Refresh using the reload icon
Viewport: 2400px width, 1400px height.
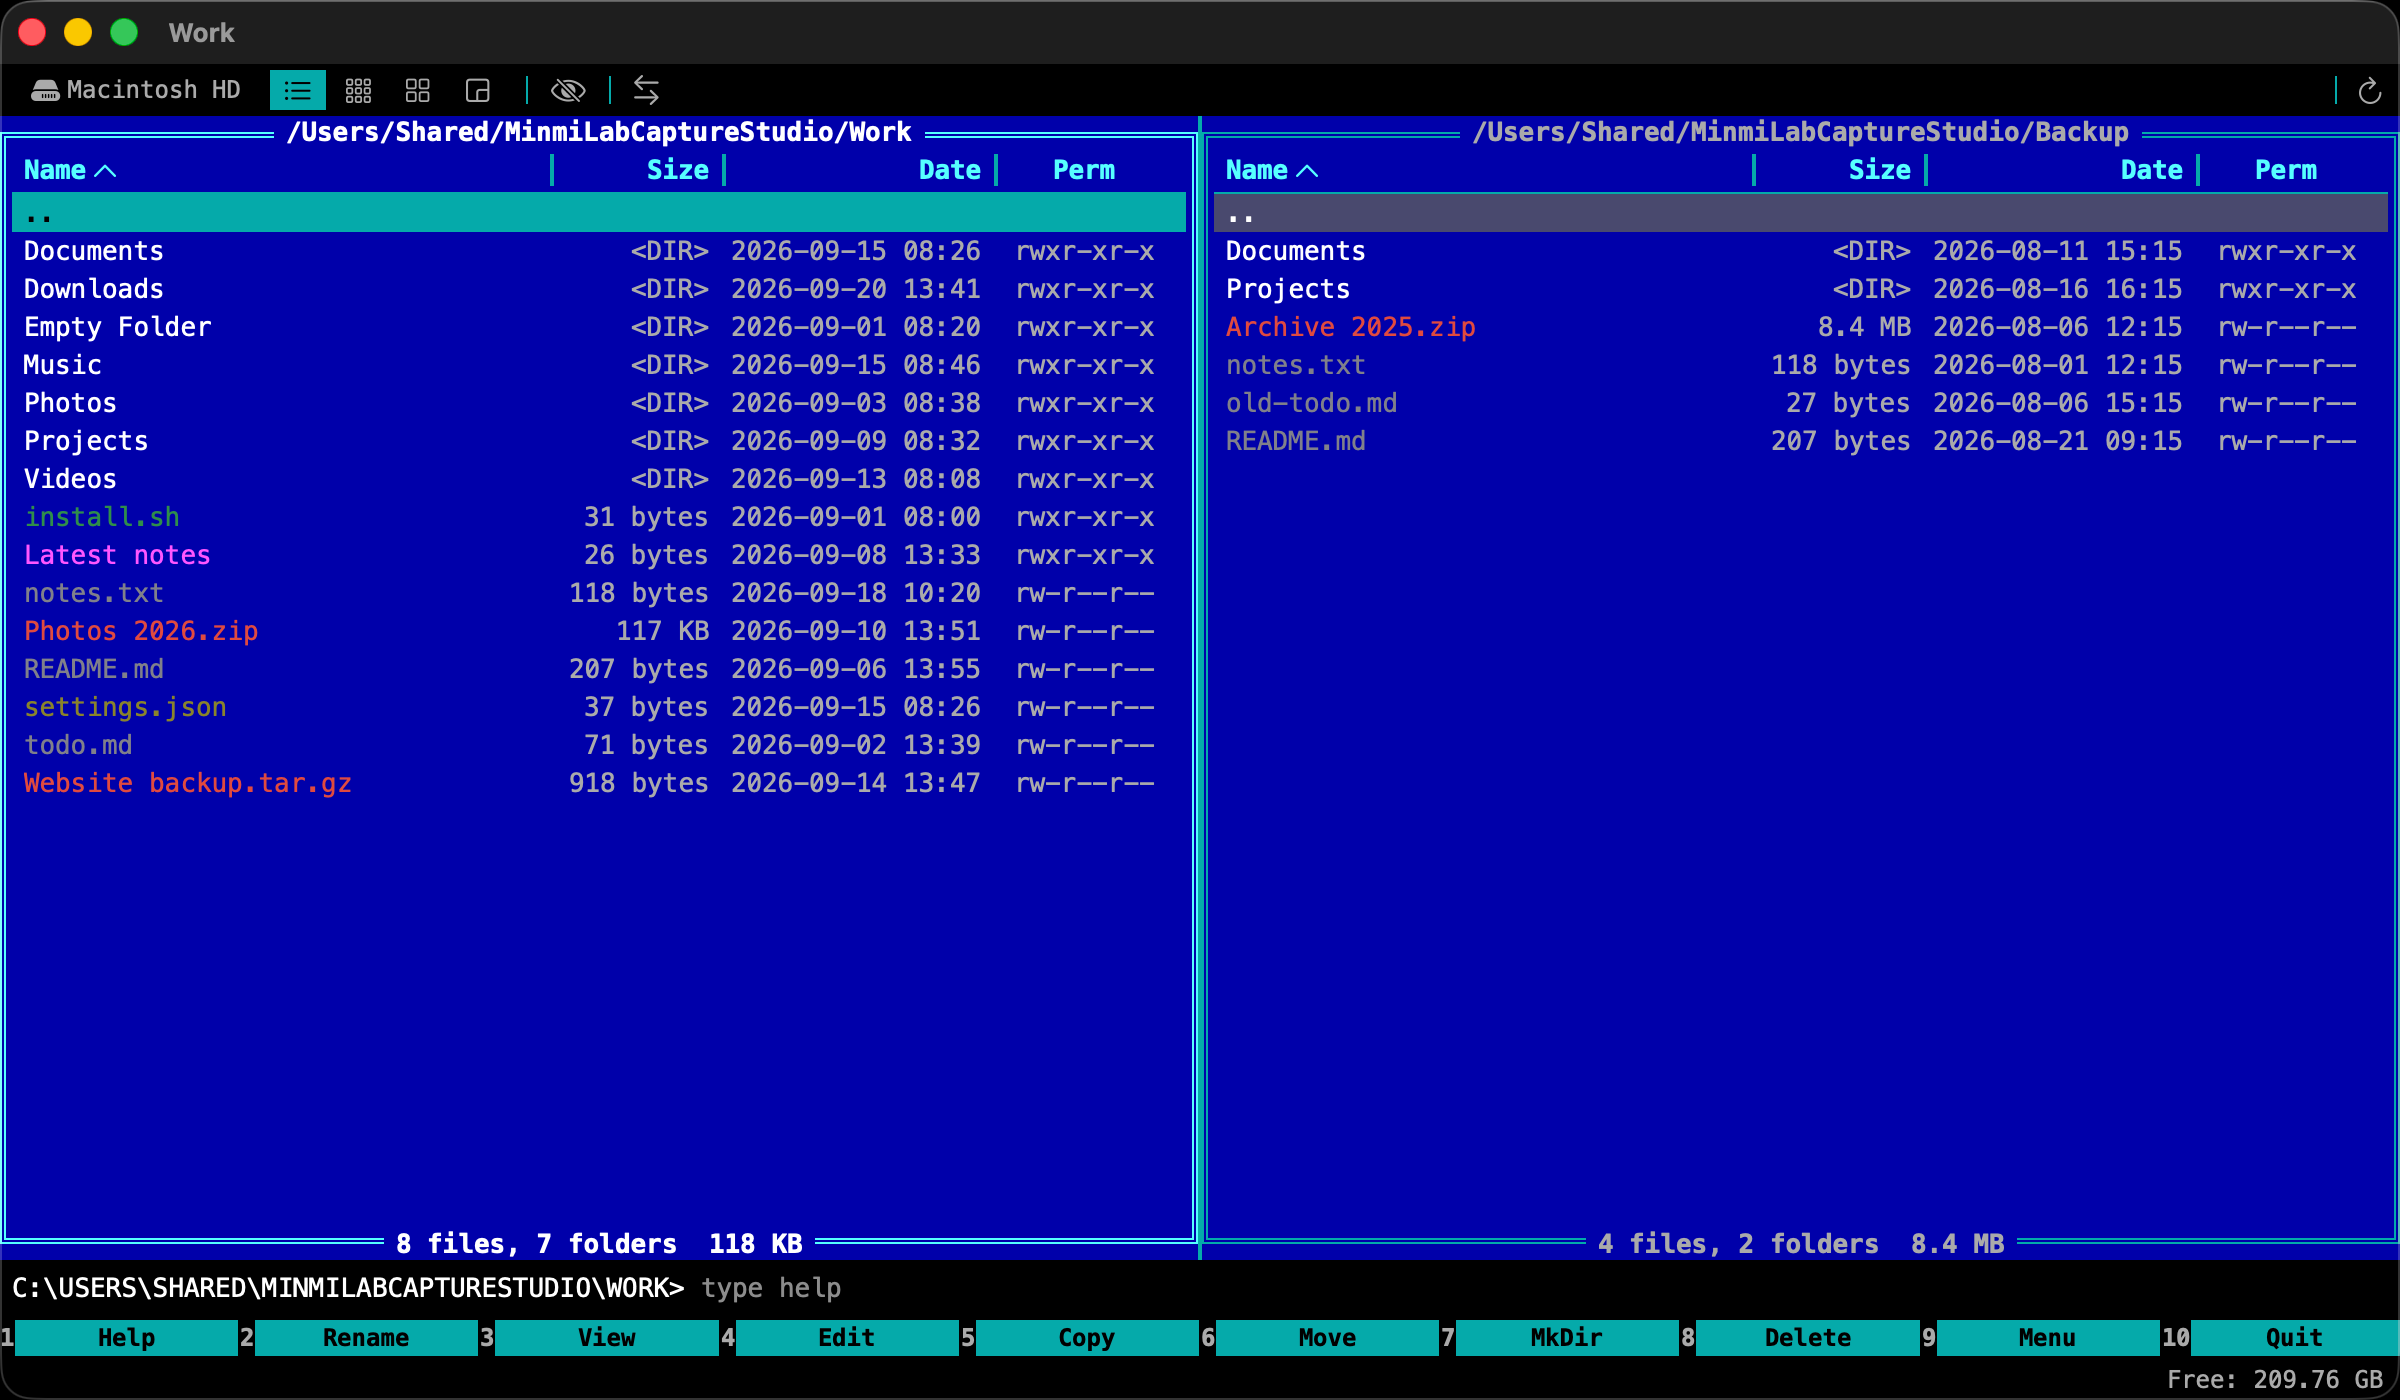tap(2369, 91)
